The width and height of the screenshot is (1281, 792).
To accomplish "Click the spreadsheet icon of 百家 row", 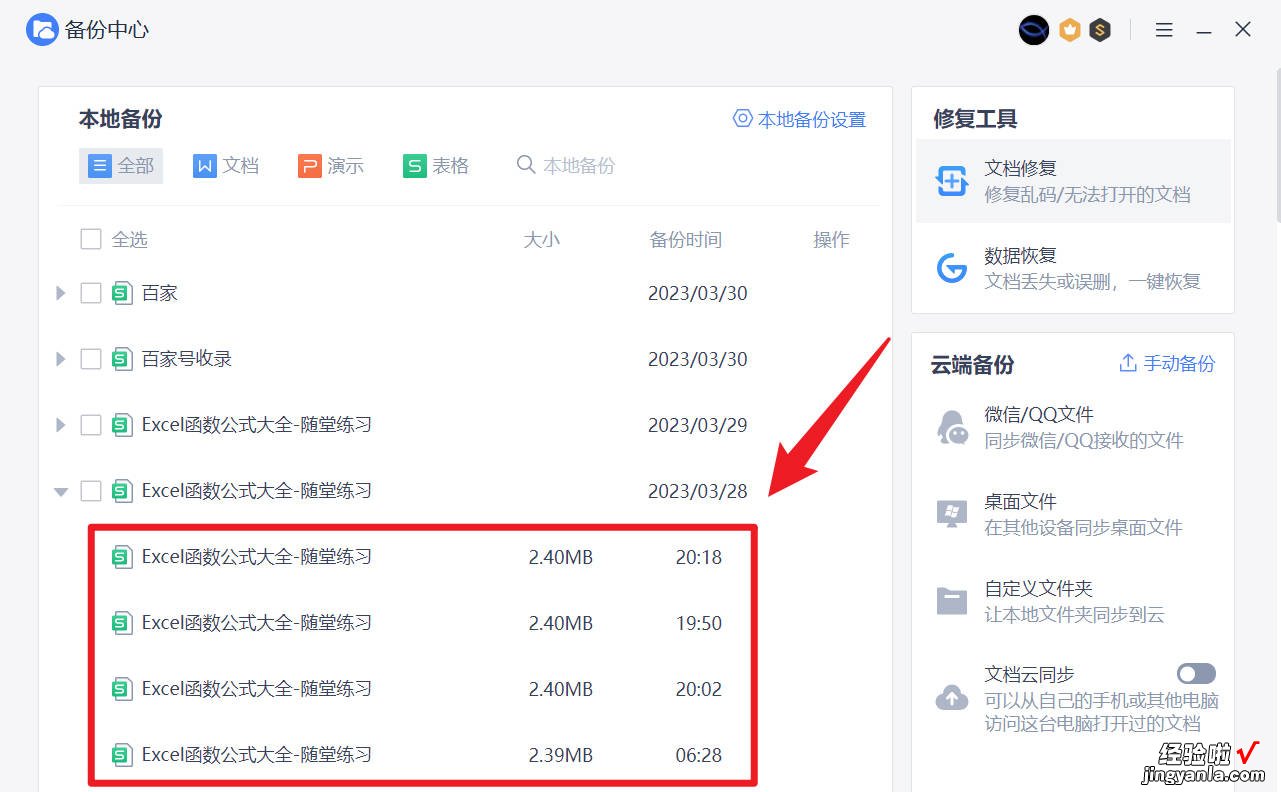I will (x=122, y=293).
